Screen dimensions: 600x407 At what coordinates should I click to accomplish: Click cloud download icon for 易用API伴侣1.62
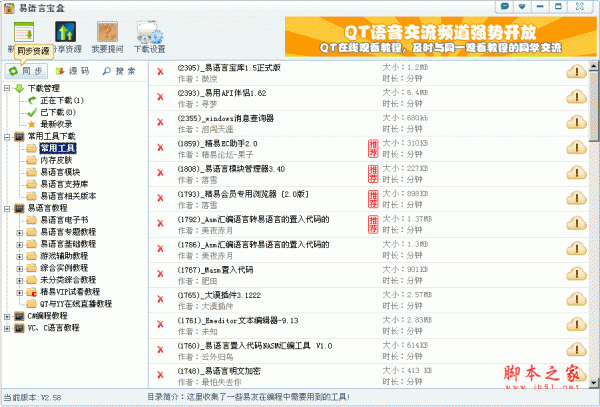[x=576, y=97]
